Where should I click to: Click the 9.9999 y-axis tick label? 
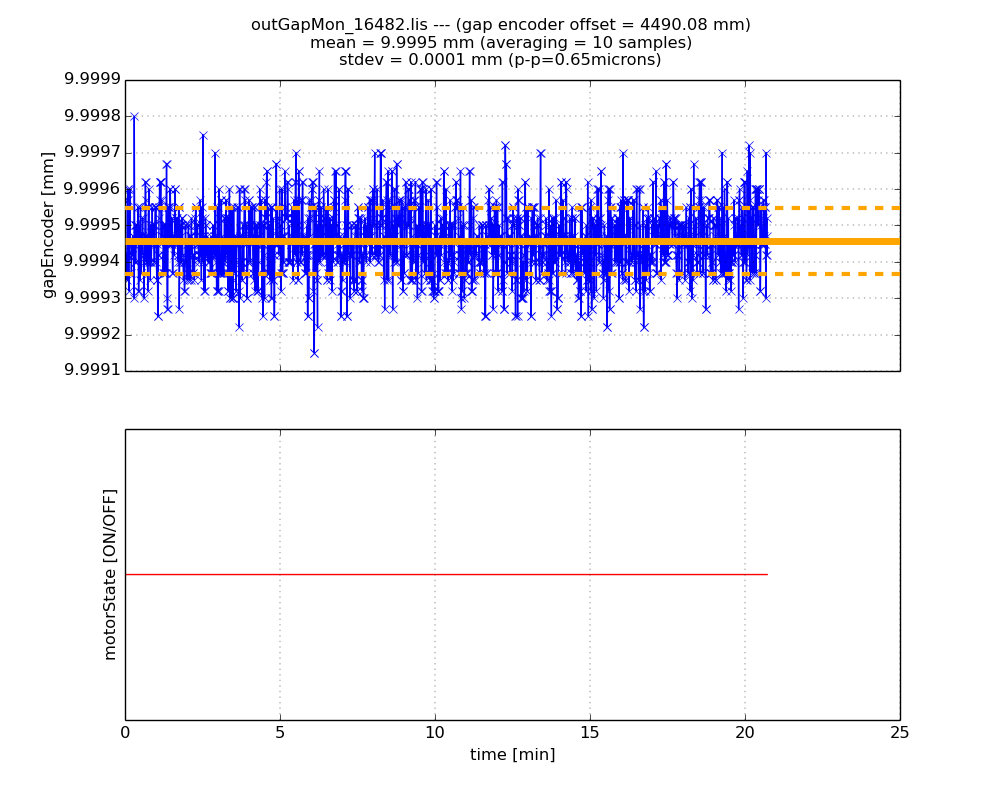coord(92,80)
